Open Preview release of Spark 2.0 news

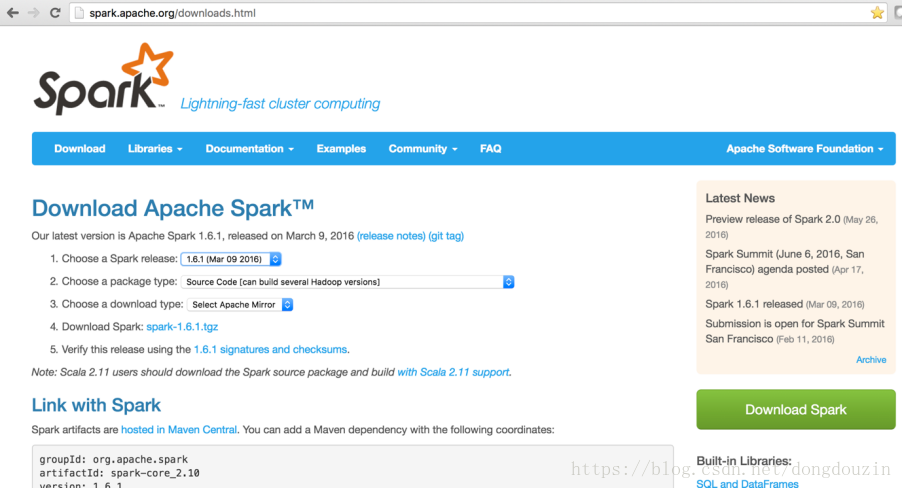pos(773,219)
